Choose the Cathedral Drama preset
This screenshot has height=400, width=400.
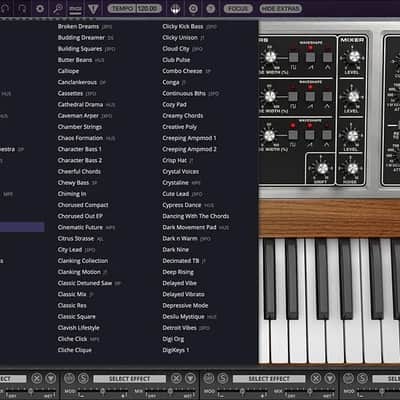coord(80,104)
